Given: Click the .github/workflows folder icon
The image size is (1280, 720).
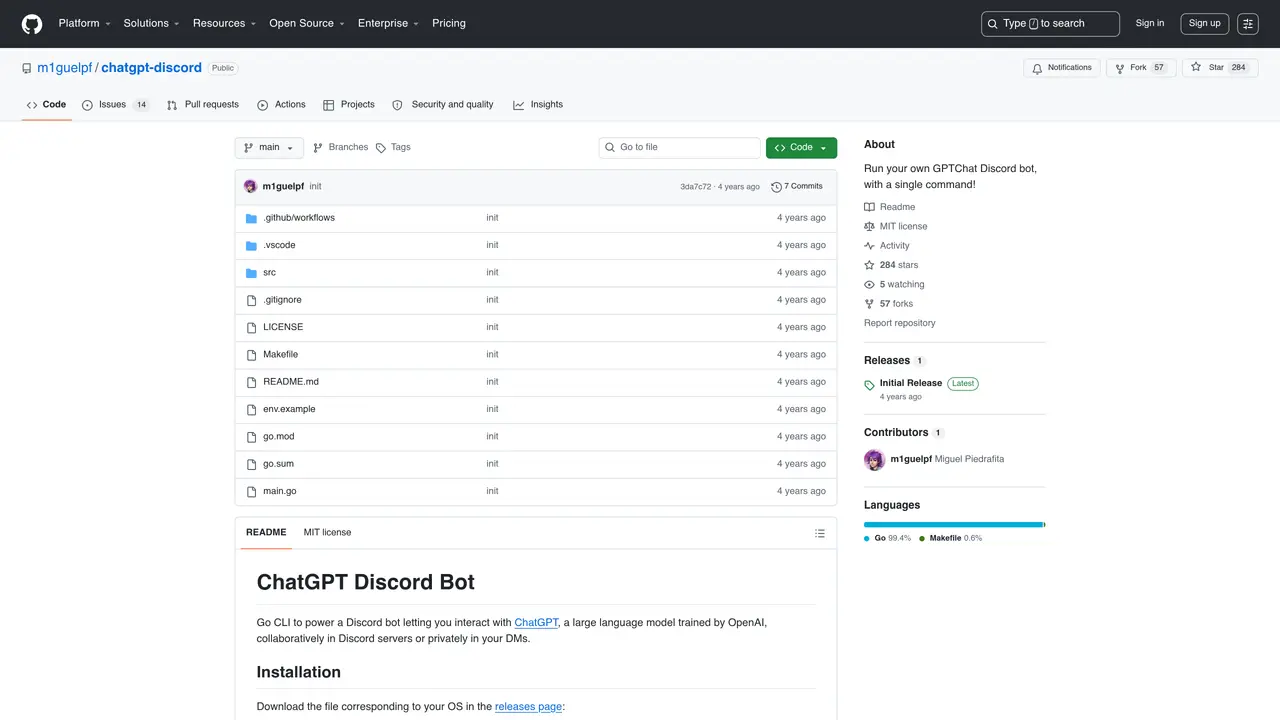Looking at the screenshot, I should pyautogui.click(x=252, y=218).
